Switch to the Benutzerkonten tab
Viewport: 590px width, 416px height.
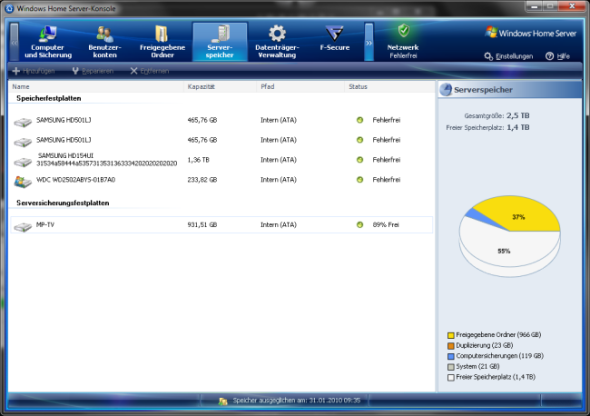coord(105,42)
